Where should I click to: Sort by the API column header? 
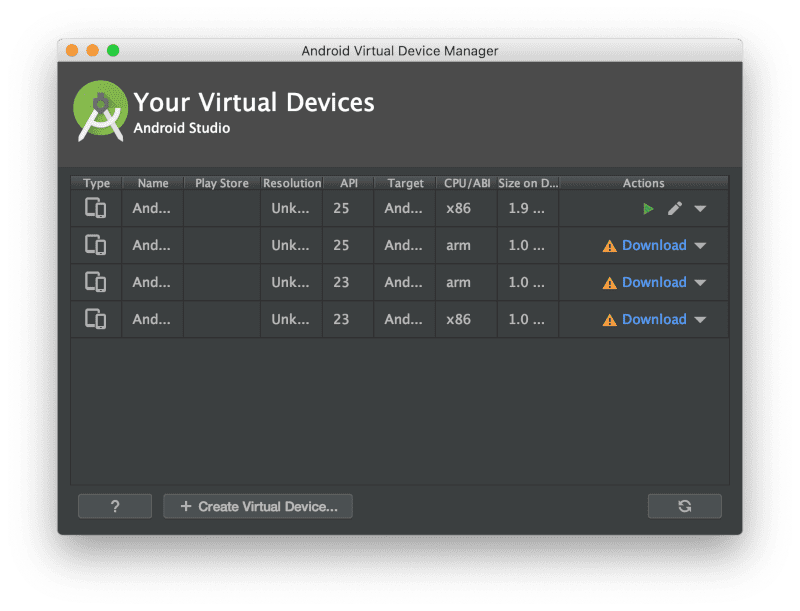(347, 183)
